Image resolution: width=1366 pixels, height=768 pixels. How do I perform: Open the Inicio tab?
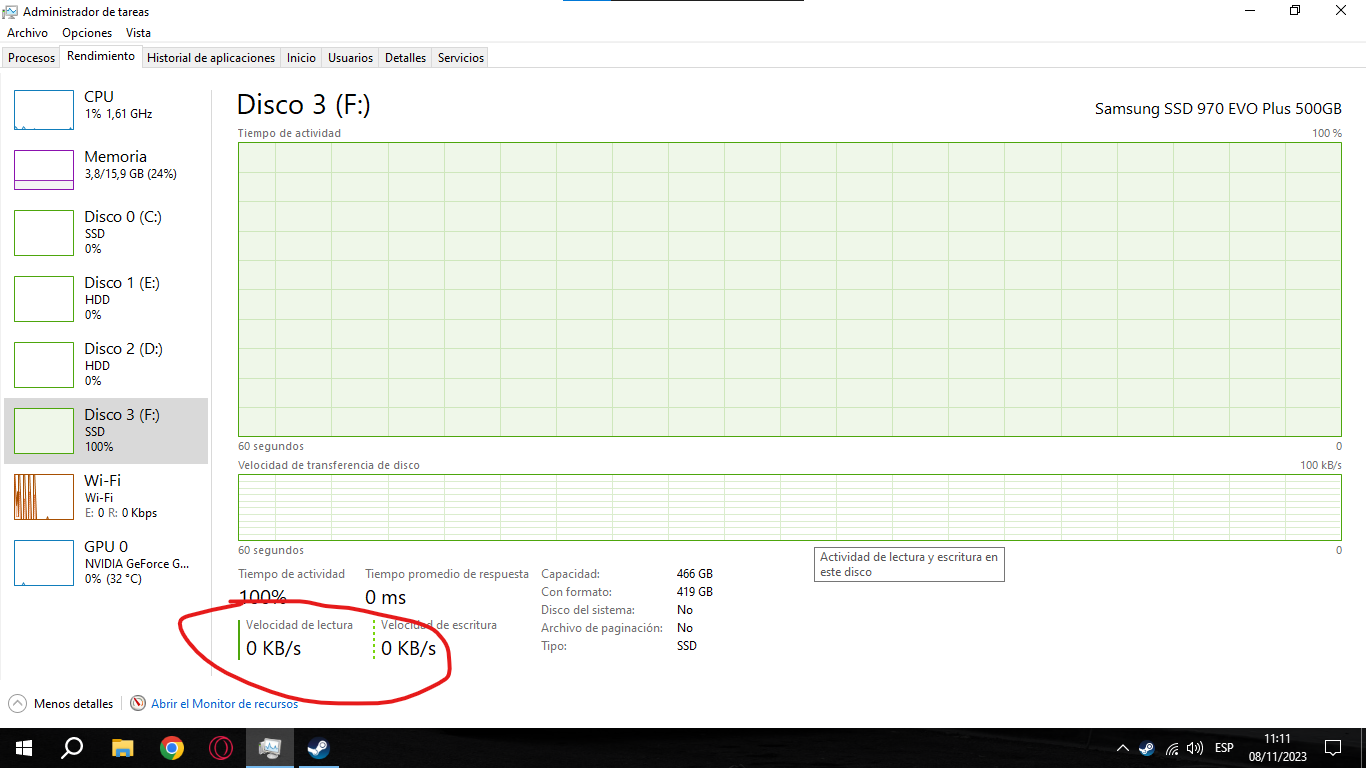pos(301,58)
